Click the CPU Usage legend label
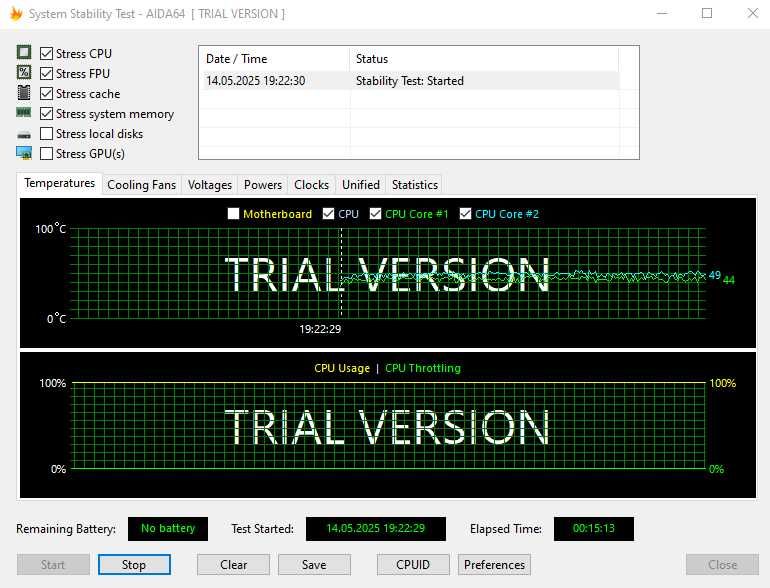 click(x=342, y=368)
